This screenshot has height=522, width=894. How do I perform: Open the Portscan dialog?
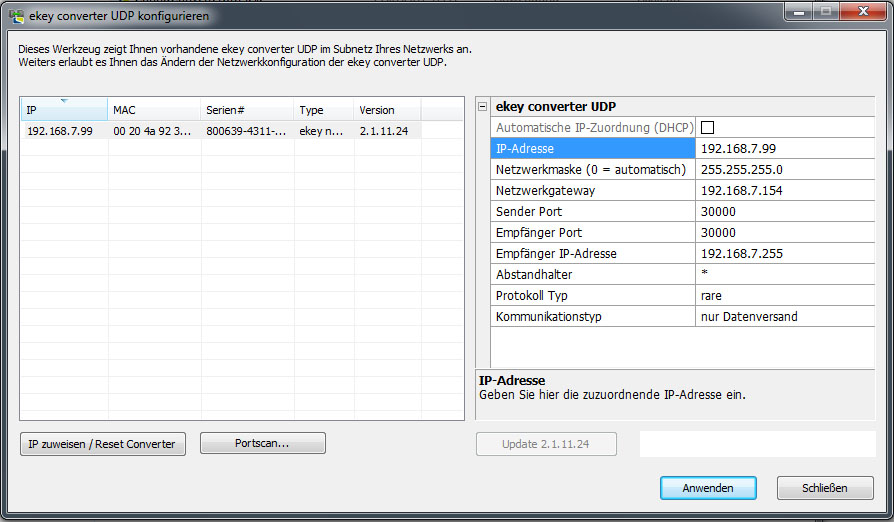point(263,444)
